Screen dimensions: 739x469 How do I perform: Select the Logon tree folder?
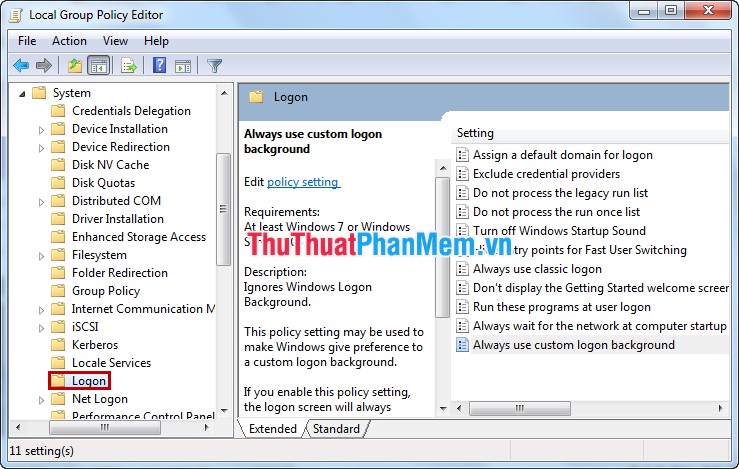click(80, 380)
